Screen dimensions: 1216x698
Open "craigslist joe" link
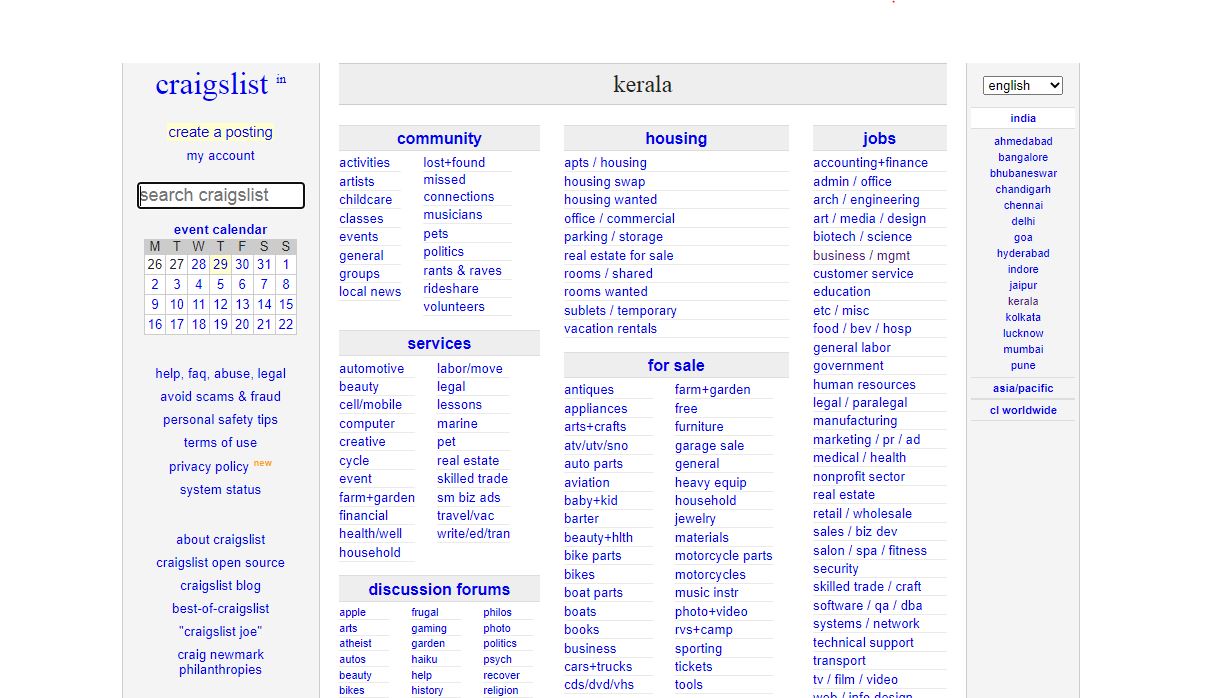point(220,632)
